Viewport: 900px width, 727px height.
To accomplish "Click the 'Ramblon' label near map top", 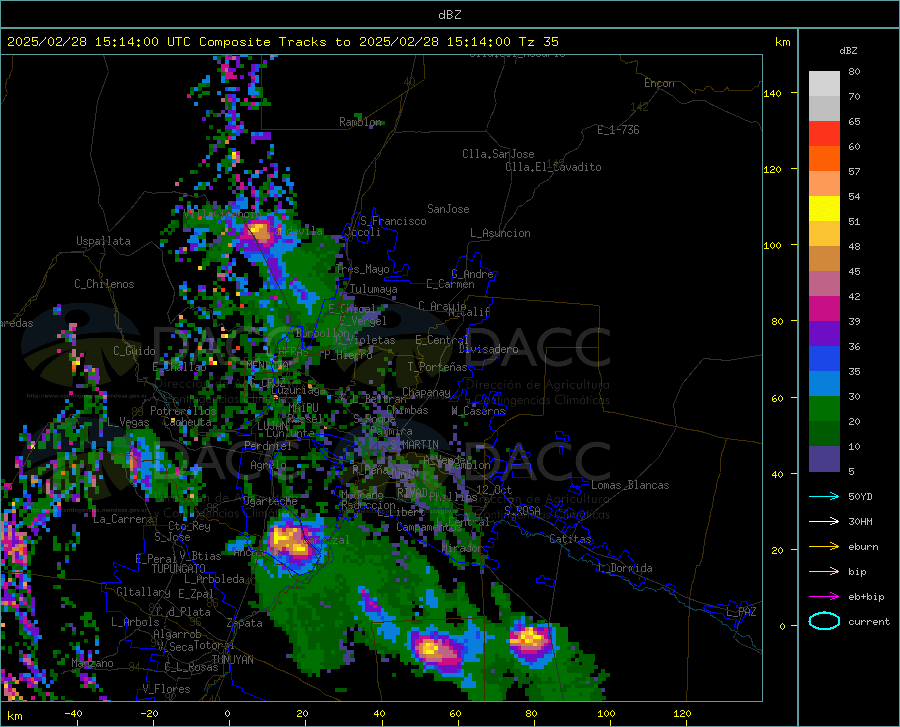I will click(x=360, y=122).
